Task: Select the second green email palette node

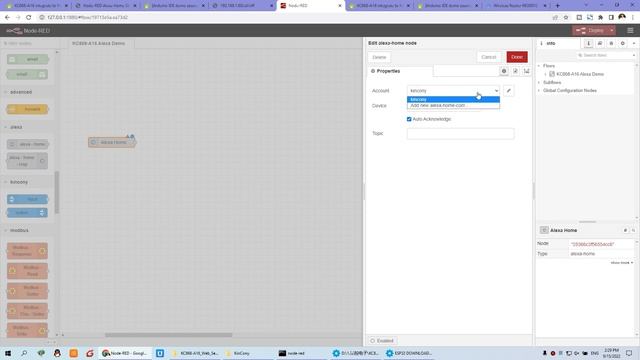Action: click(x=27, y=74)
